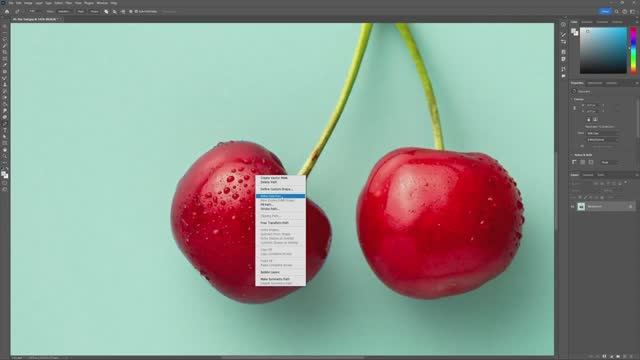Select the Clone Stamp tool
The image size is (640, 360).
coord(5,84)
